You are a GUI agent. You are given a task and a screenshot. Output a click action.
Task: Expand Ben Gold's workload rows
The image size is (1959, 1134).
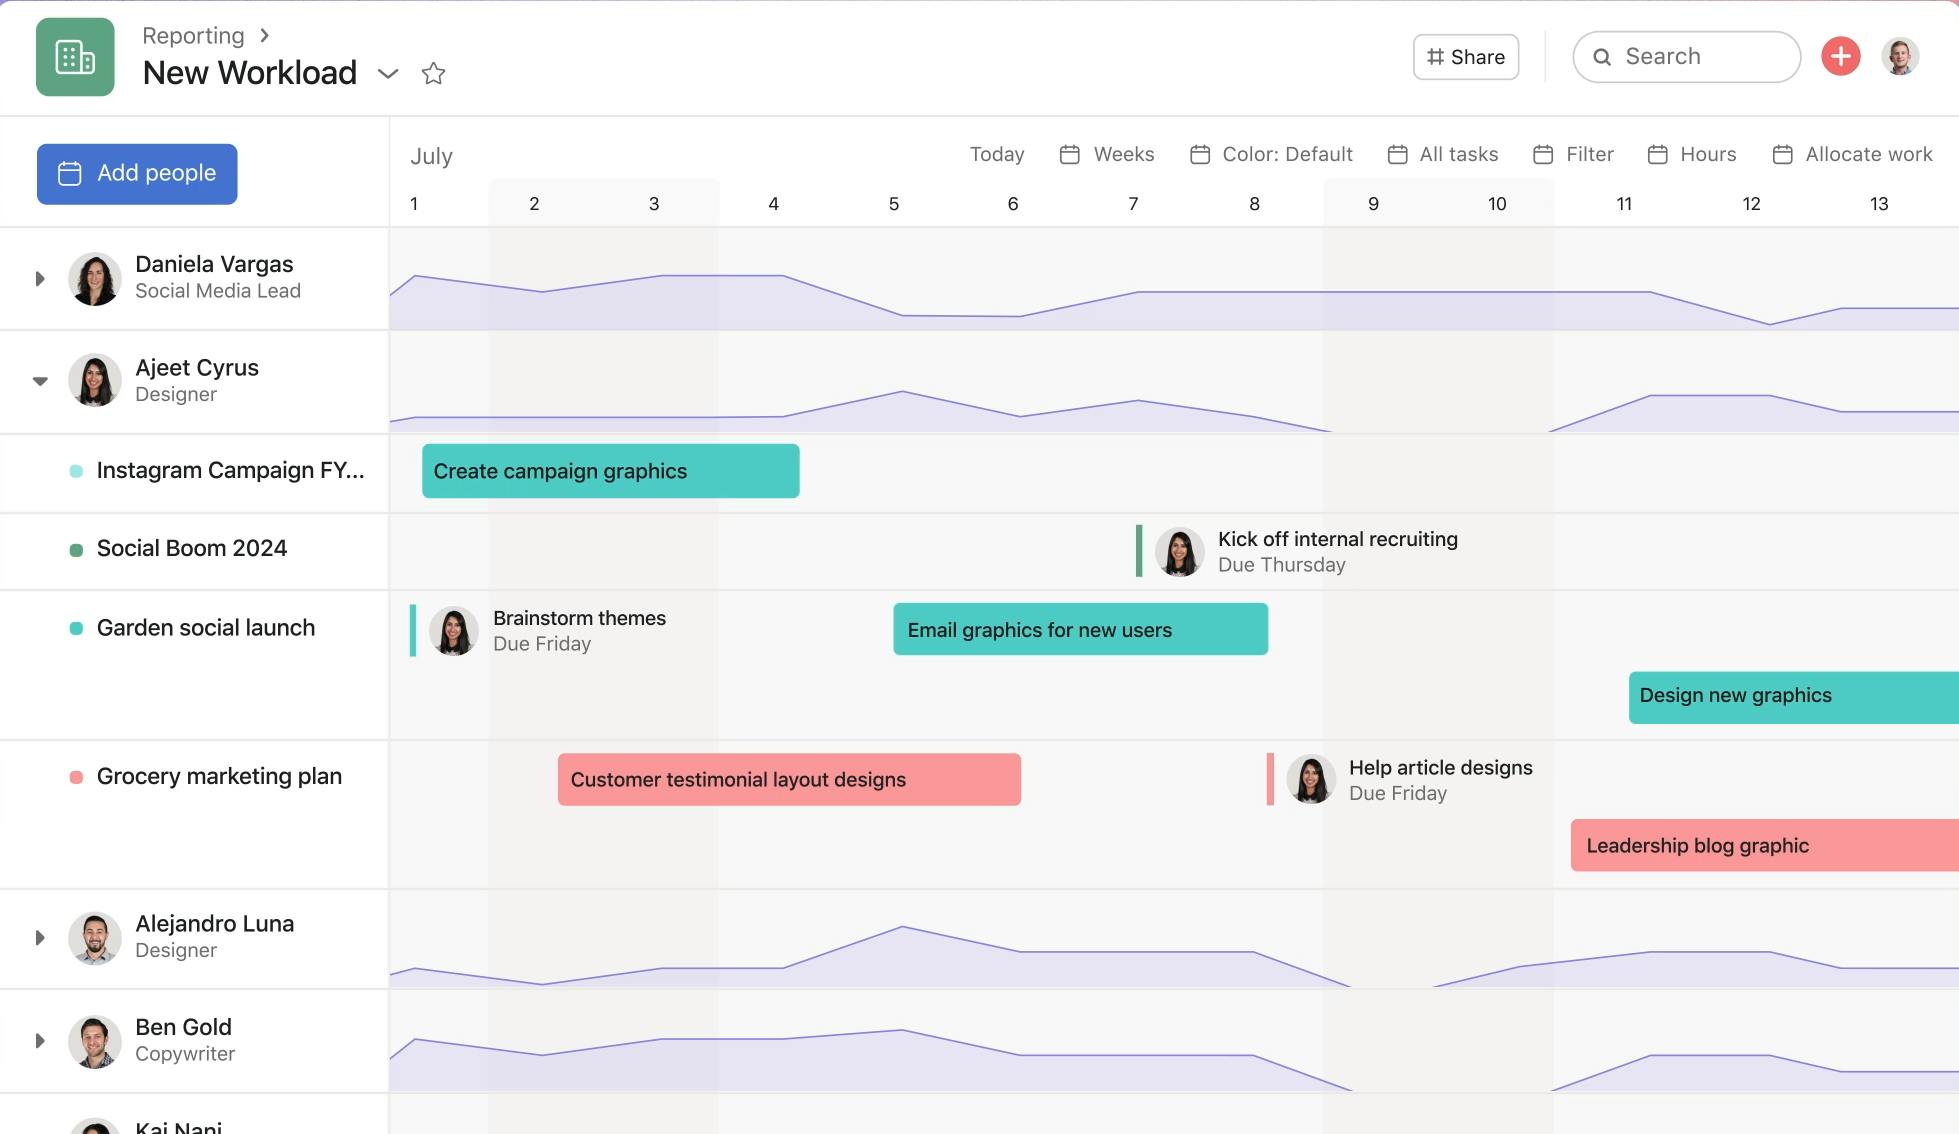39,1040
